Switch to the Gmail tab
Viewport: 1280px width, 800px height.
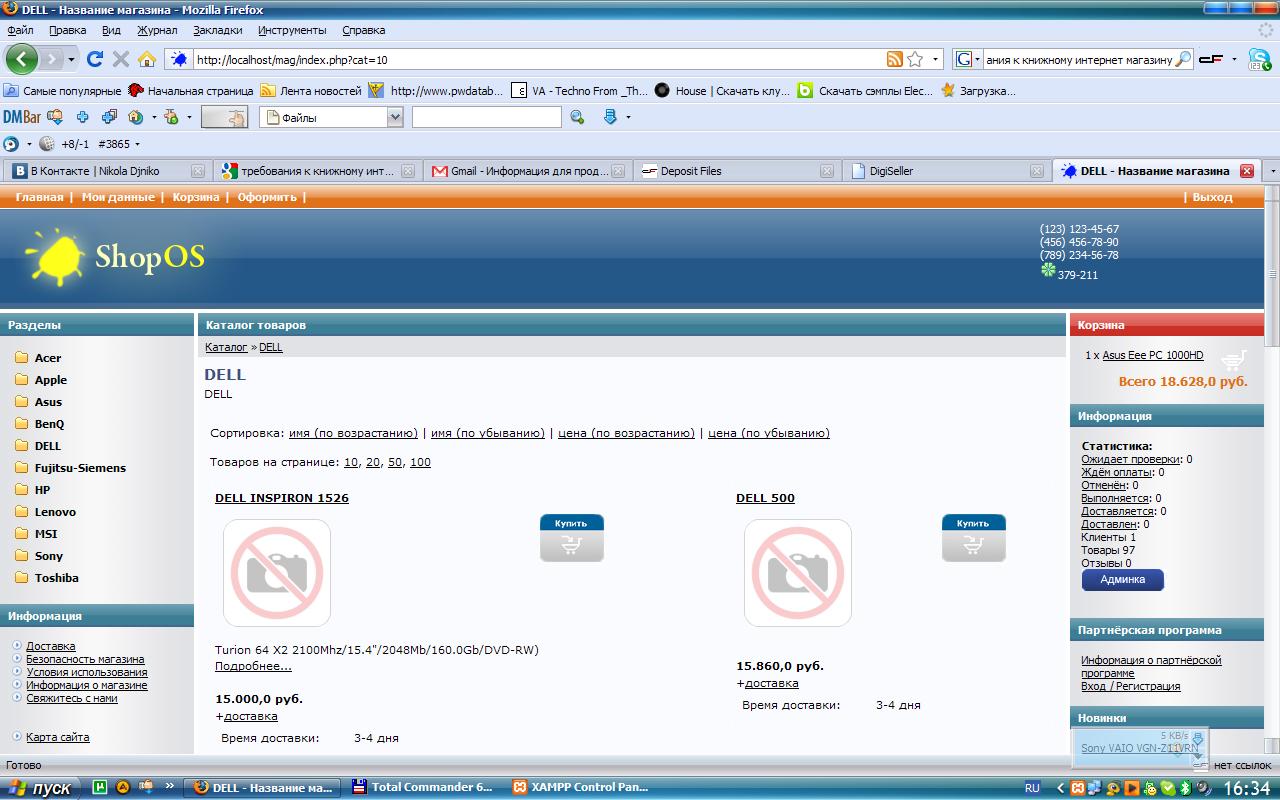[x=520, y=171]
